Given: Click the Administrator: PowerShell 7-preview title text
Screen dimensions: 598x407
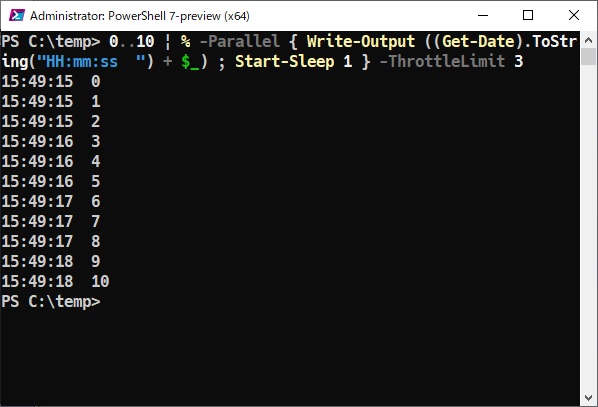Looking at the screenshot, I should click(x=140, y=16).
